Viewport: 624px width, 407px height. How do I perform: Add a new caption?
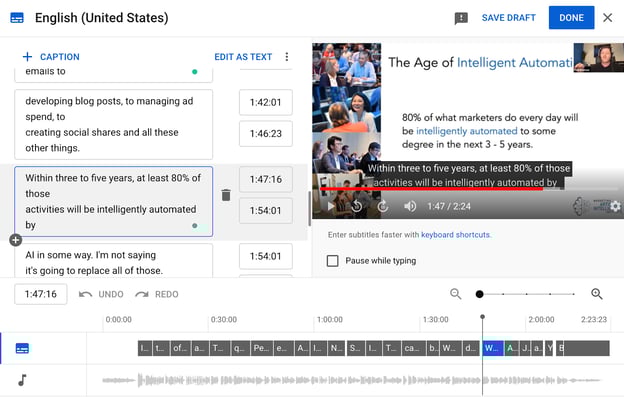coord(50,57)
